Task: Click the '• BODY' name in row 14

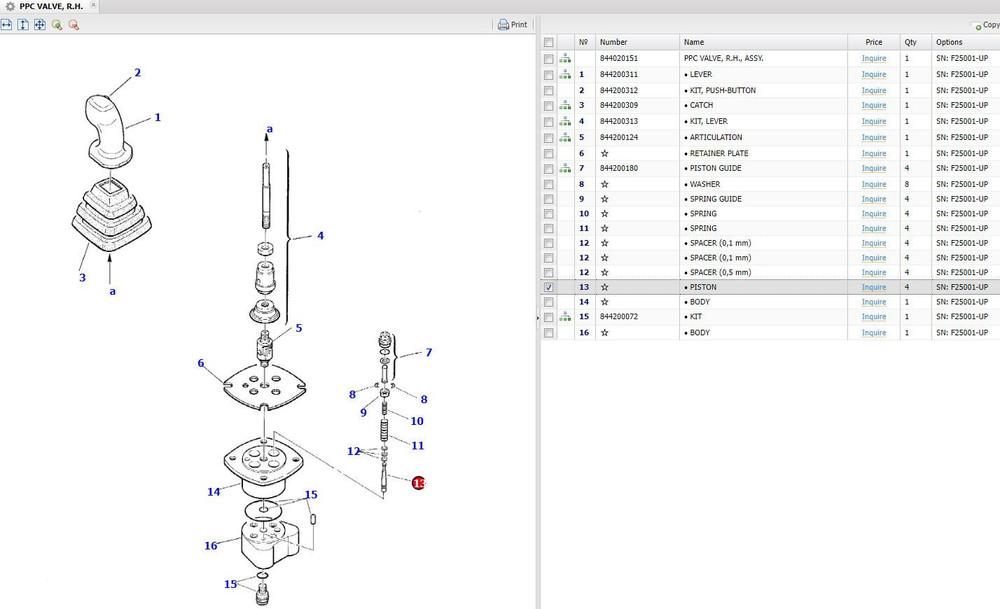Action: tap(697, 302)
